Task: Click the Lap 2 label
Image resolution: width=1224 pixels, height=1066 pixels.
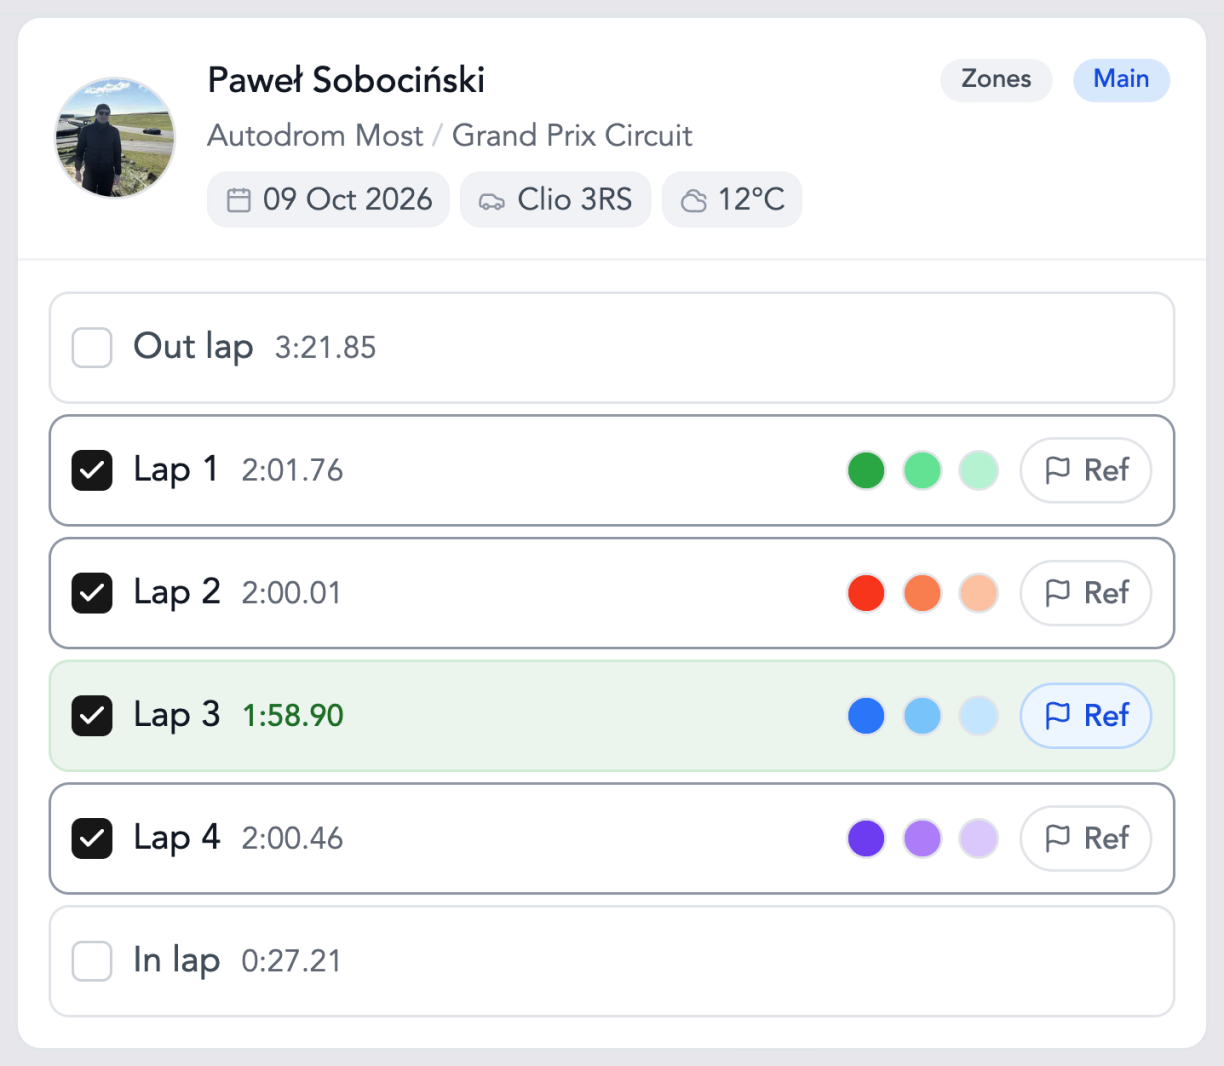Action: pyautogui.click(x=176, y=593)
